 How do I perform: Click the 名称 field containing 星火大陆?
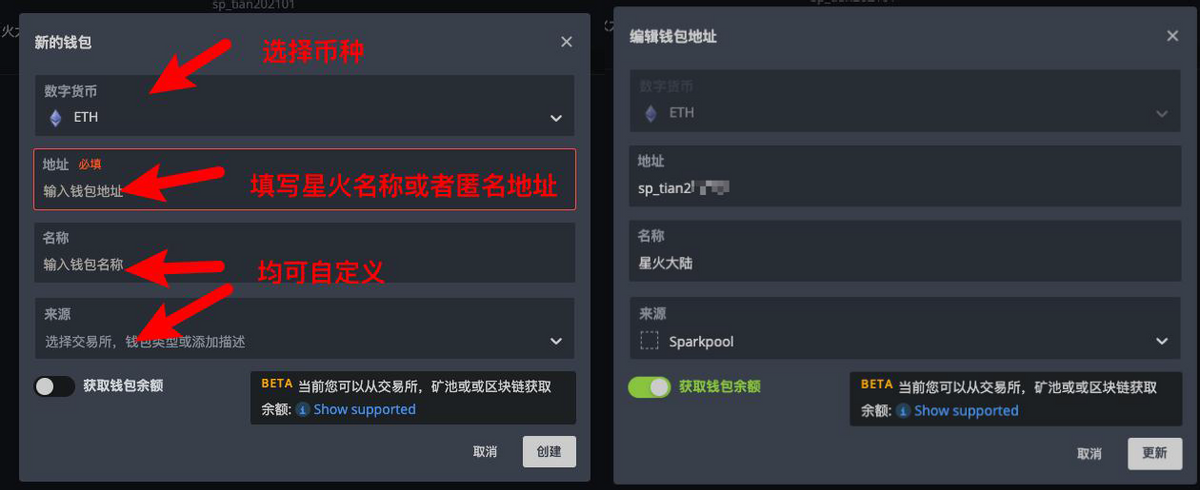(x=903, y=252)
